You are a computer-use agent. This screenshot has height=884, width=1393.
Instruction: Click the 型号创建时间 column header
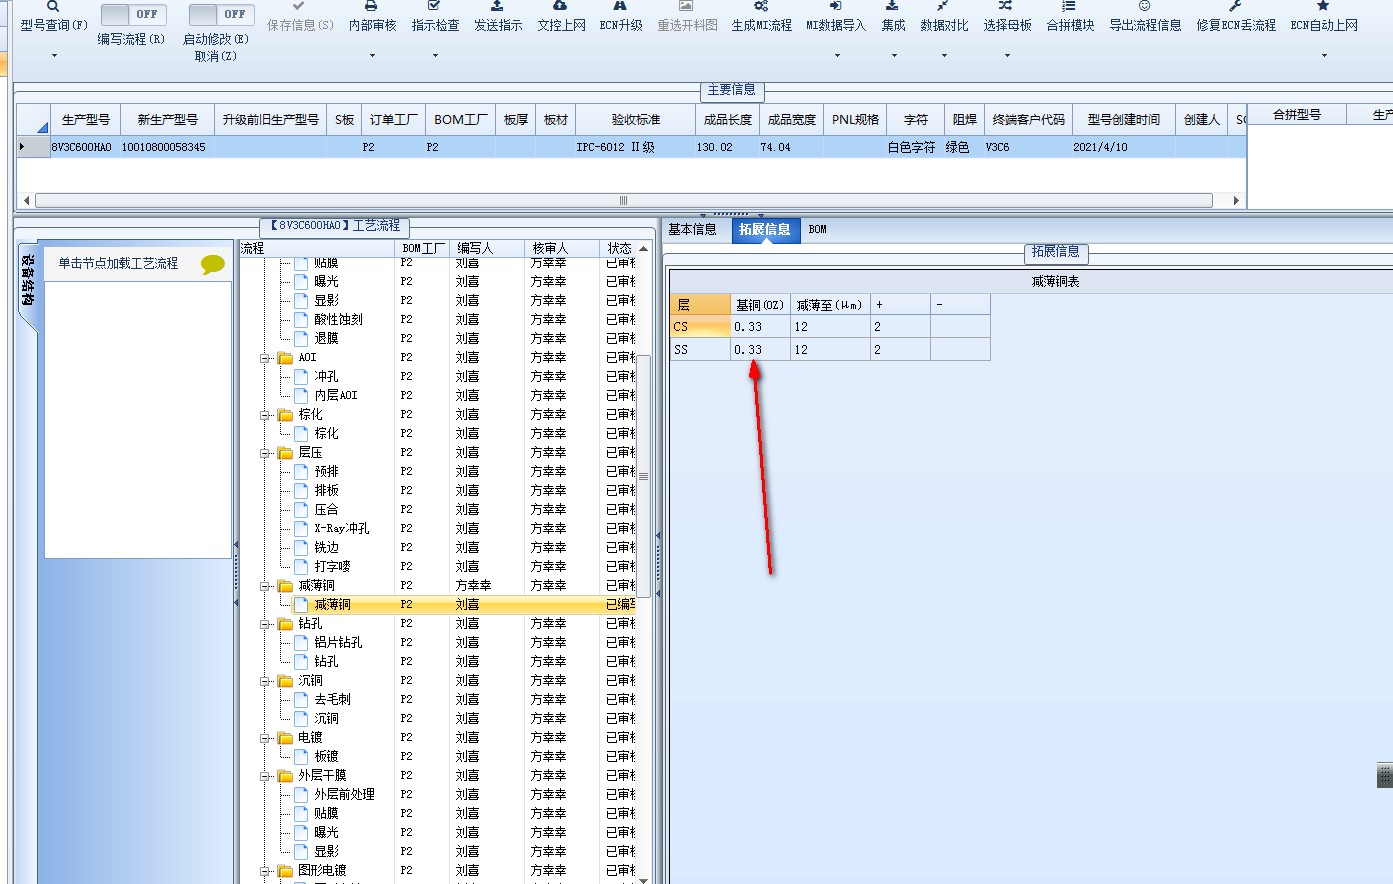click(1123, 119)
